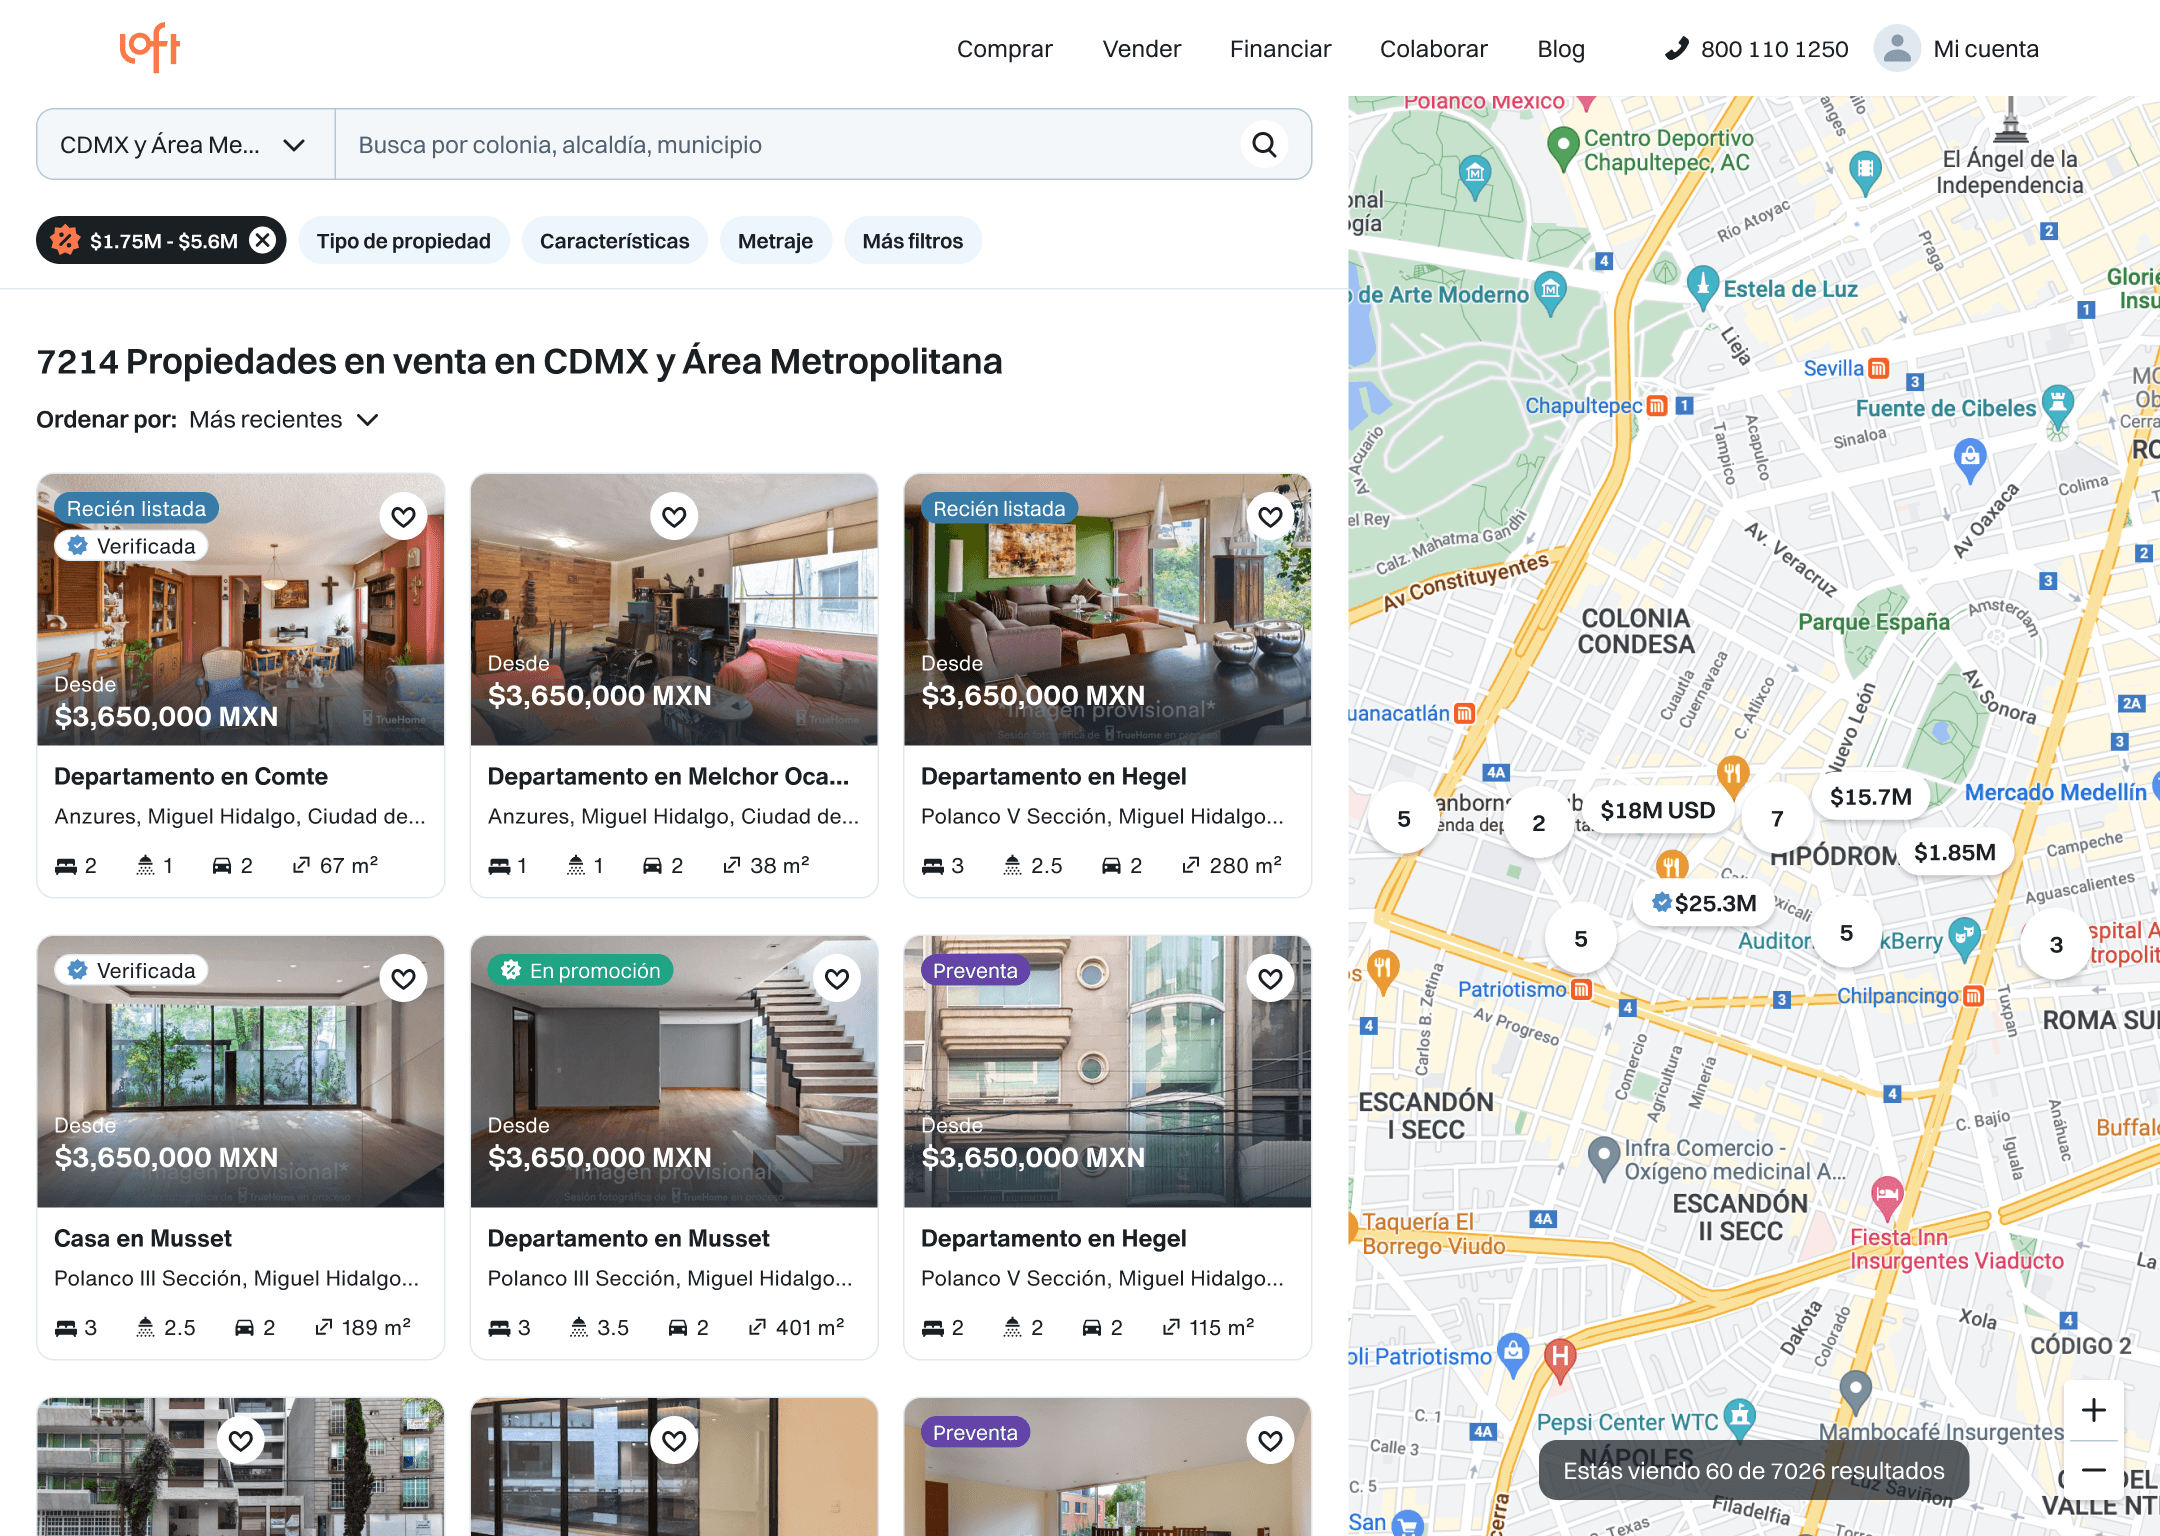The image size is (2160, 1536).
Task: Click the Verificada badge on Casa en Musset
Action: [x=132, y=970]
